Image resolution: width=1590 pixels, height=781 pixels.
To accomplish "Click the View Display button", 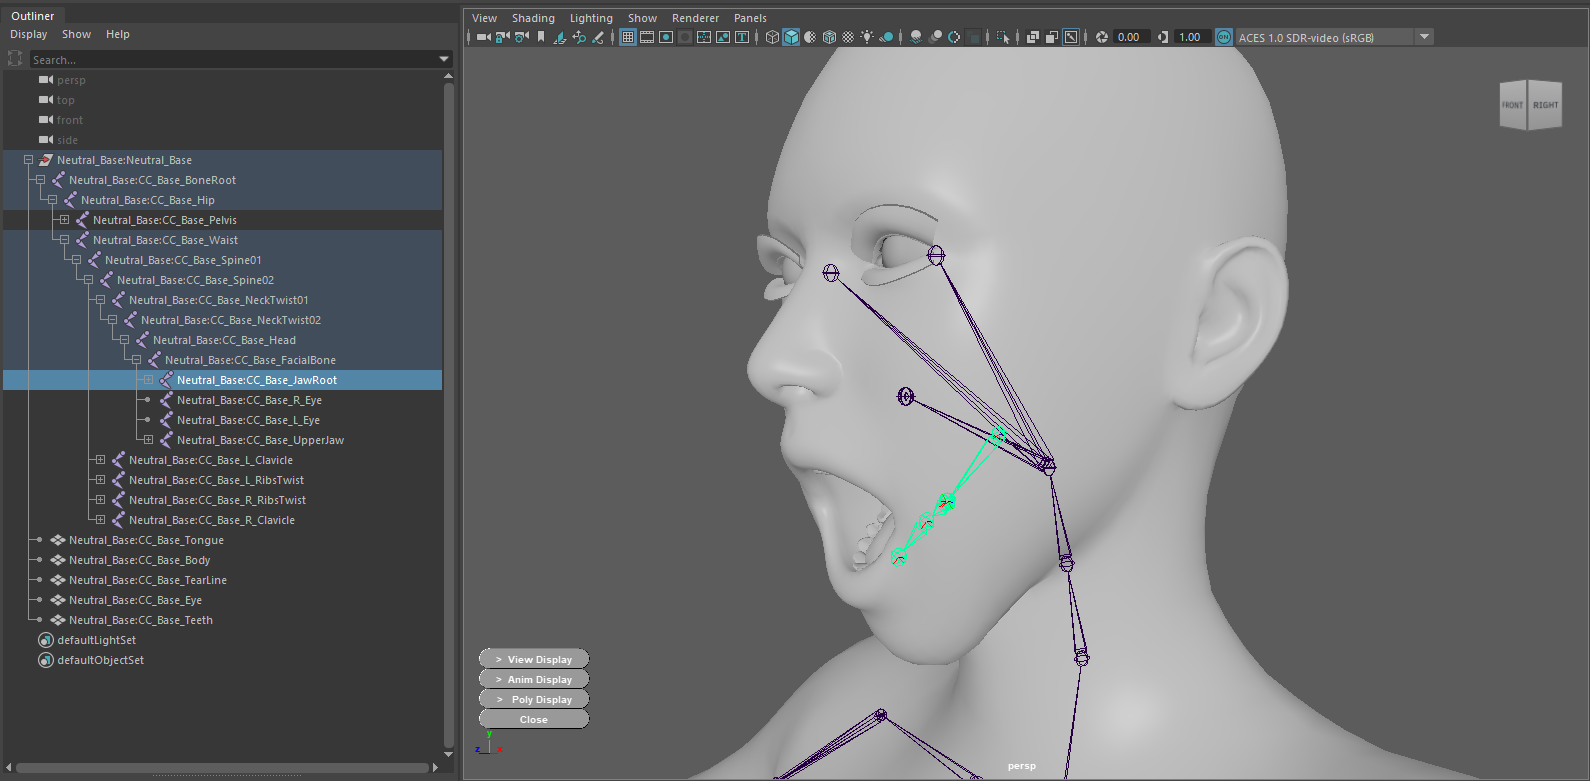I will click(534, 659).
